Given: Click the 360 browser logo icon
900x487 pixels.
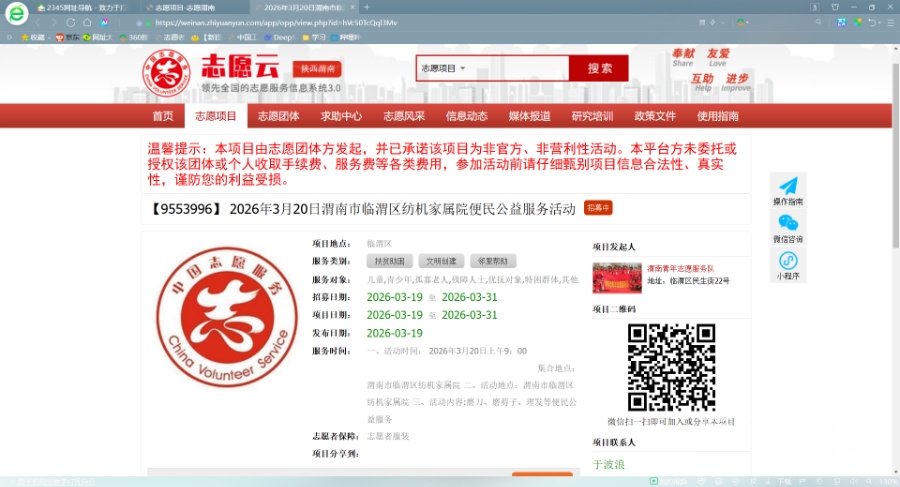Looking at the screenshot, I should [x=17, y=15].
